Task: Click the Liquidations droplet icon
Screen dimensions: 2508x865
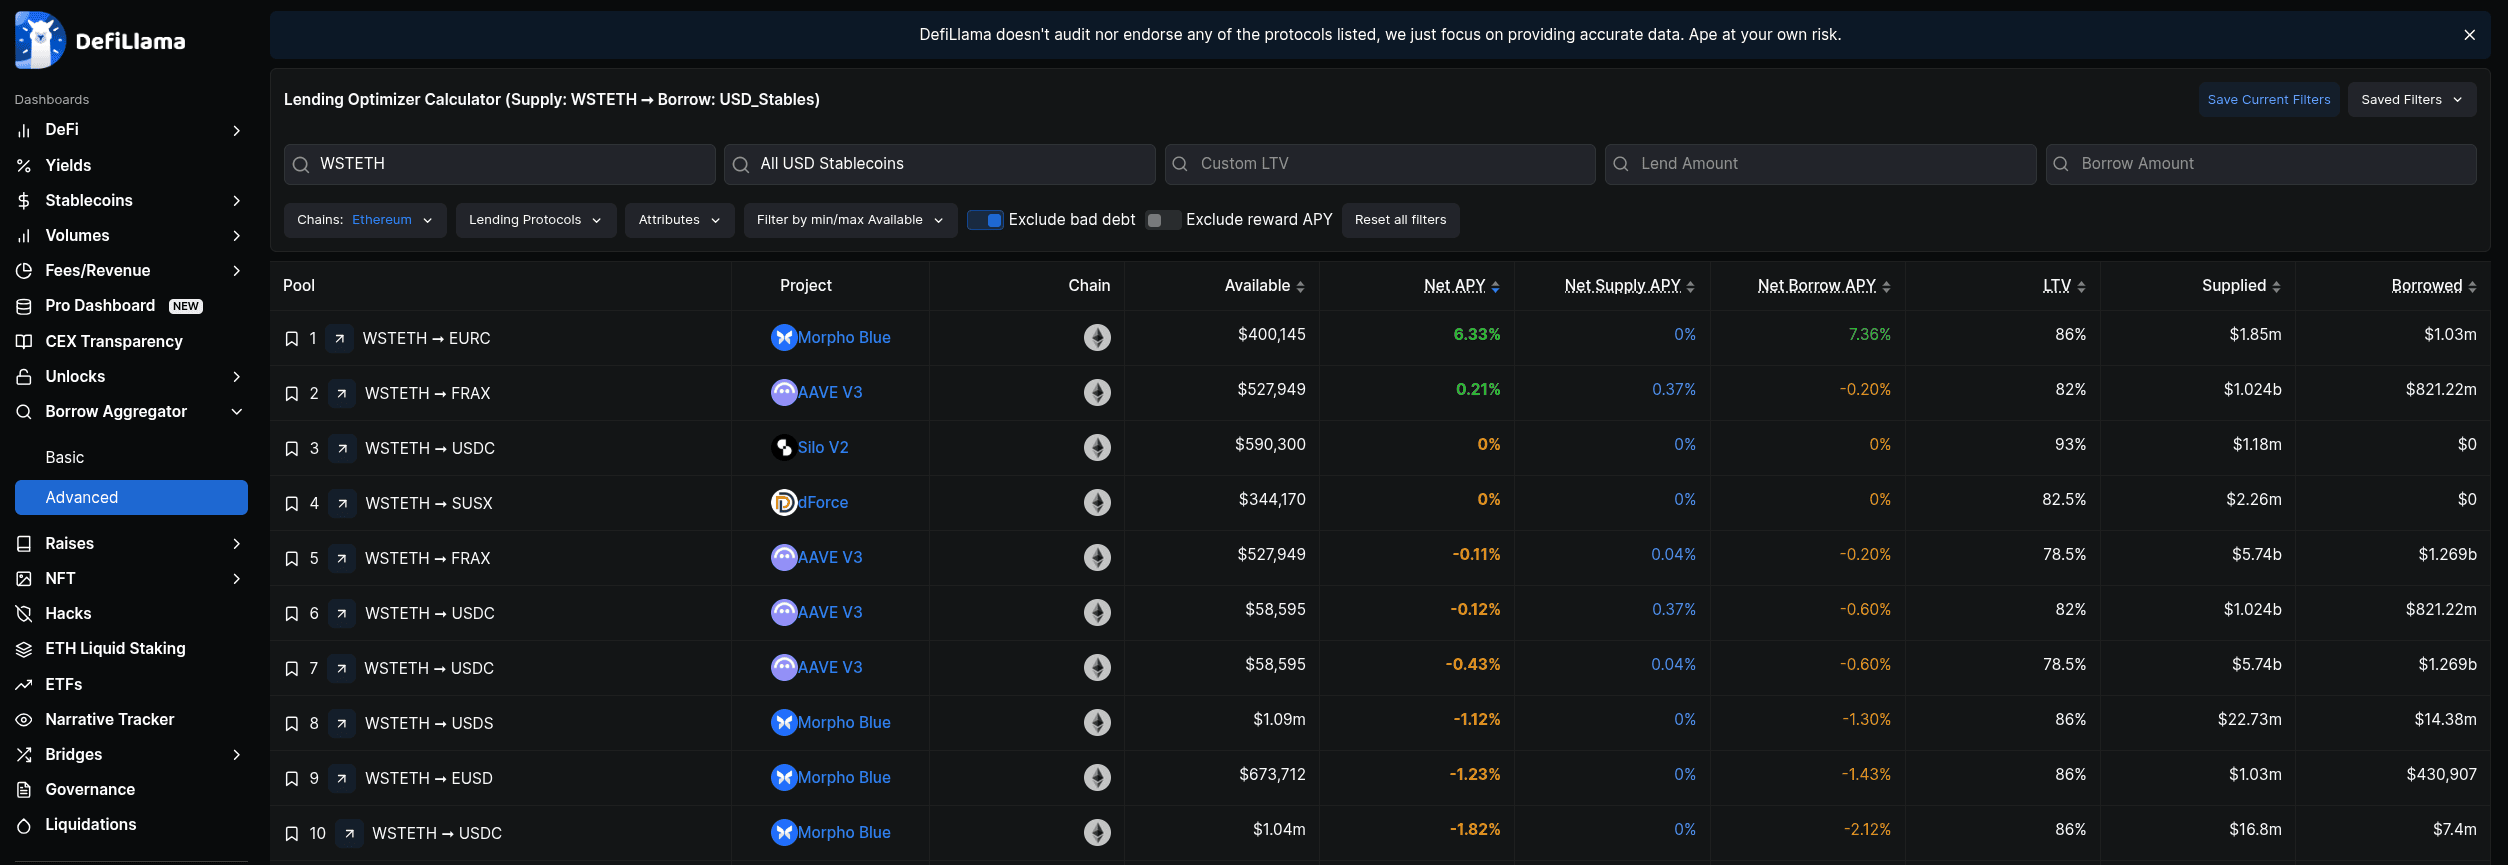Action: (x=24, y=825)
